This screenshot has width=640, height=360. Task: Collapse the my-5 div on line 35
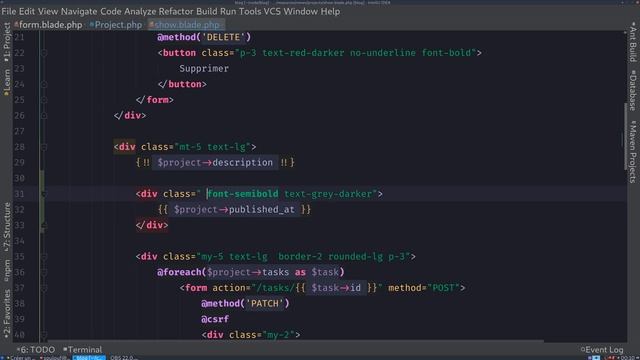pyautogui.click(x=44, y=257)
